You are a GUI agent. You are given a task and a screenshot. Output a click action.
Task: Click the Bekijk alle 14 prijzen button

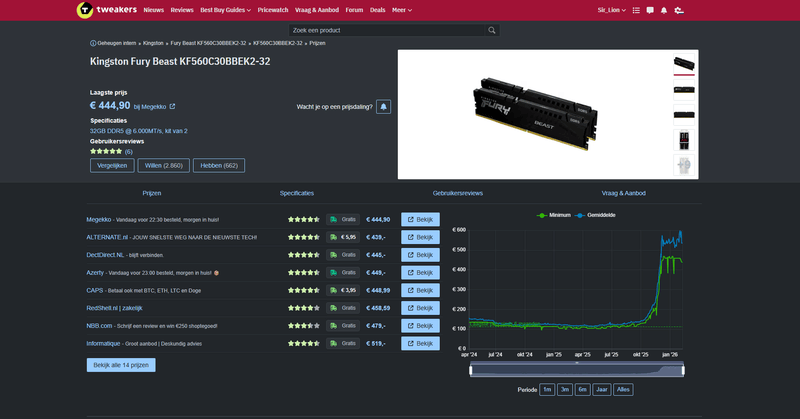pyautogui.click(x=121, y=365)
